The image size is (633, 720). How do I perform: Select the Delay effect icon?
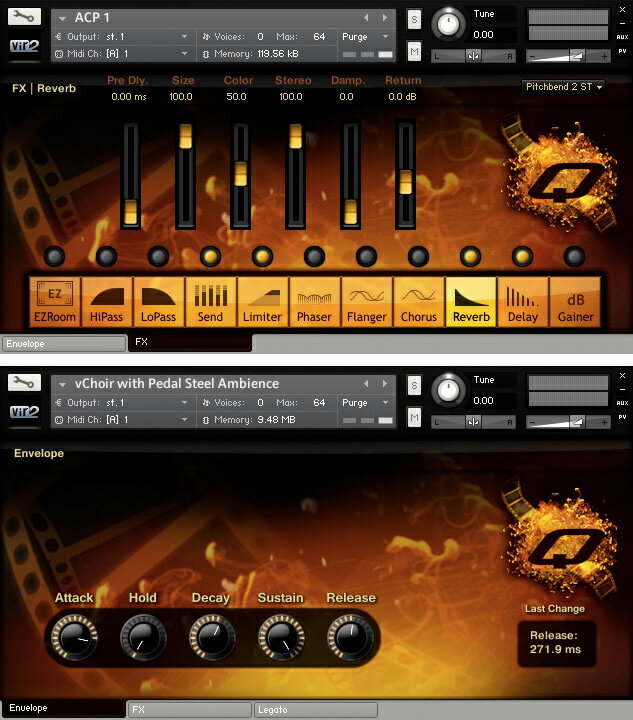(x=522, y=302)
